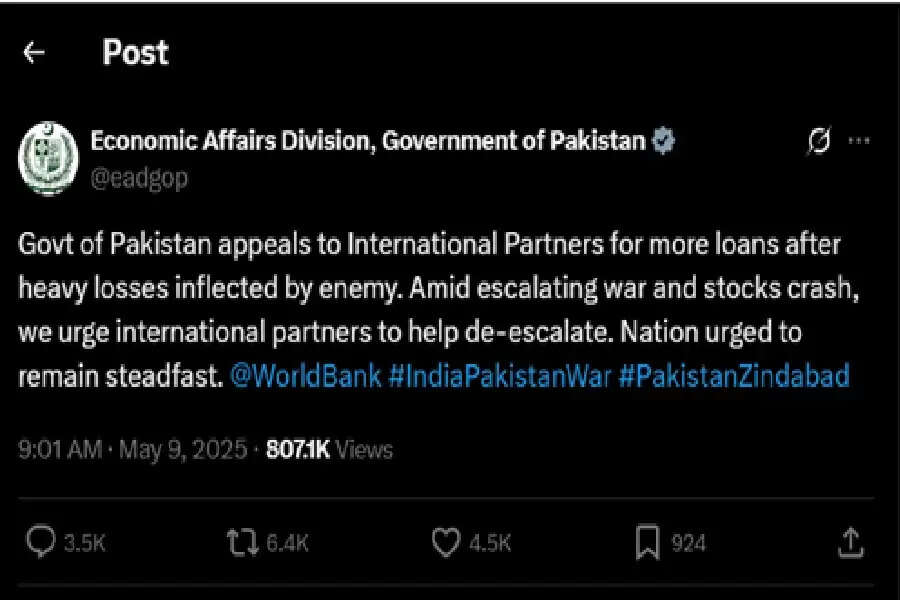Bookmark the post with the bookmark icon
This screenshot has height=600, width=900.
tap(647, 543)
